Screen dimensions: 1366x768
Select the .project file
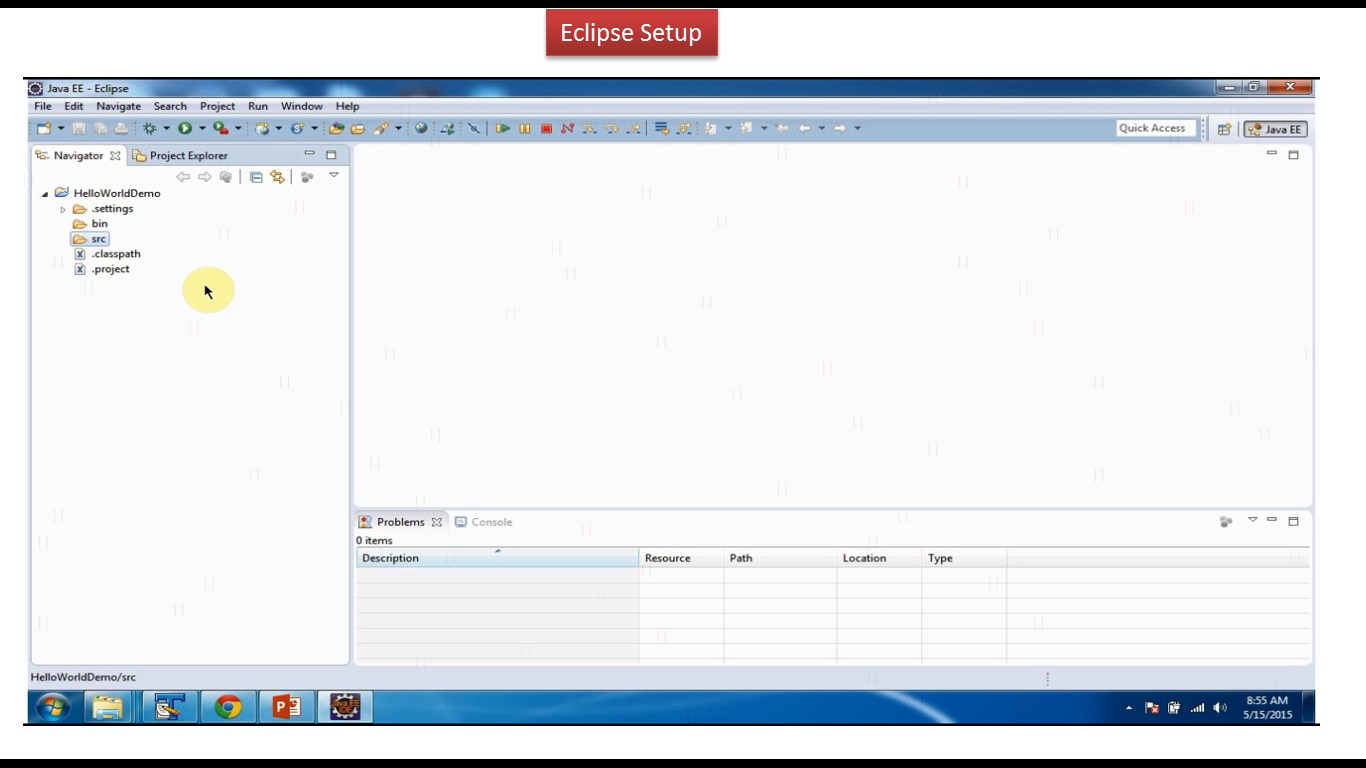(x=103, y=269)
